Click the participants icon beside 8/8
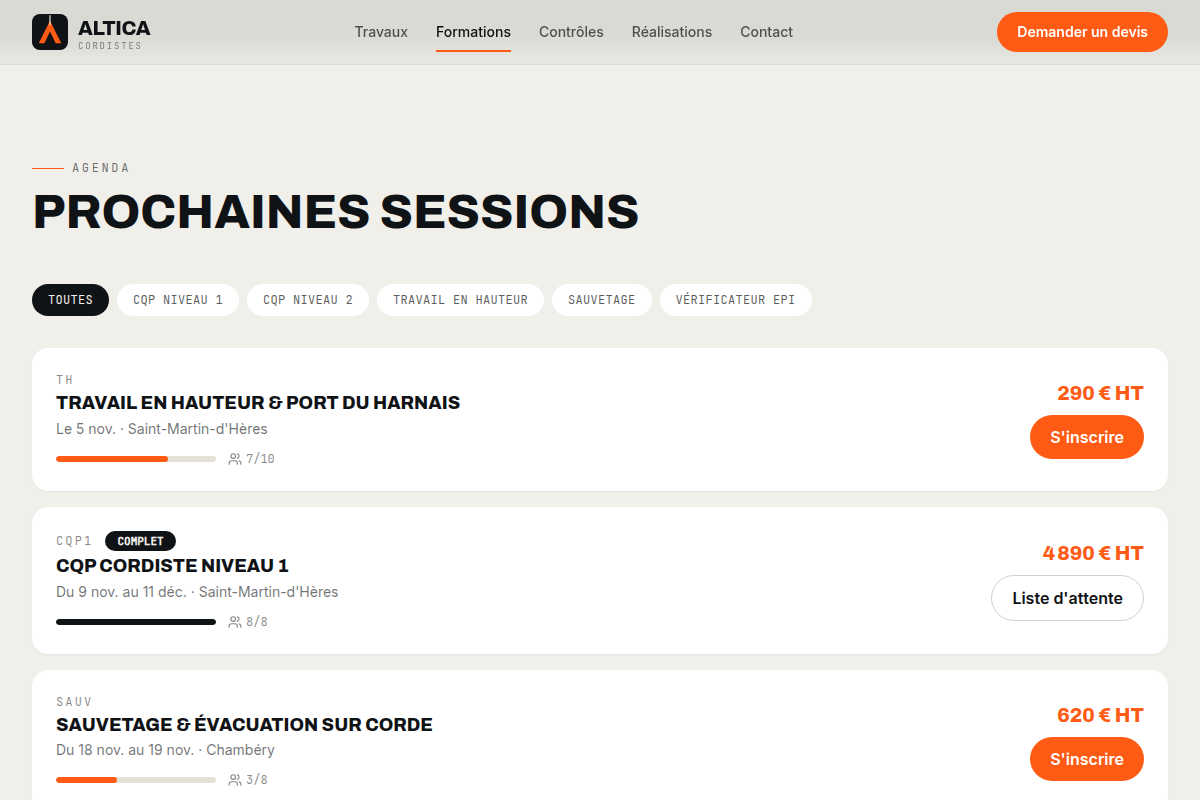The height and width of the screenshot is (800, 1200). pos(235,622)
